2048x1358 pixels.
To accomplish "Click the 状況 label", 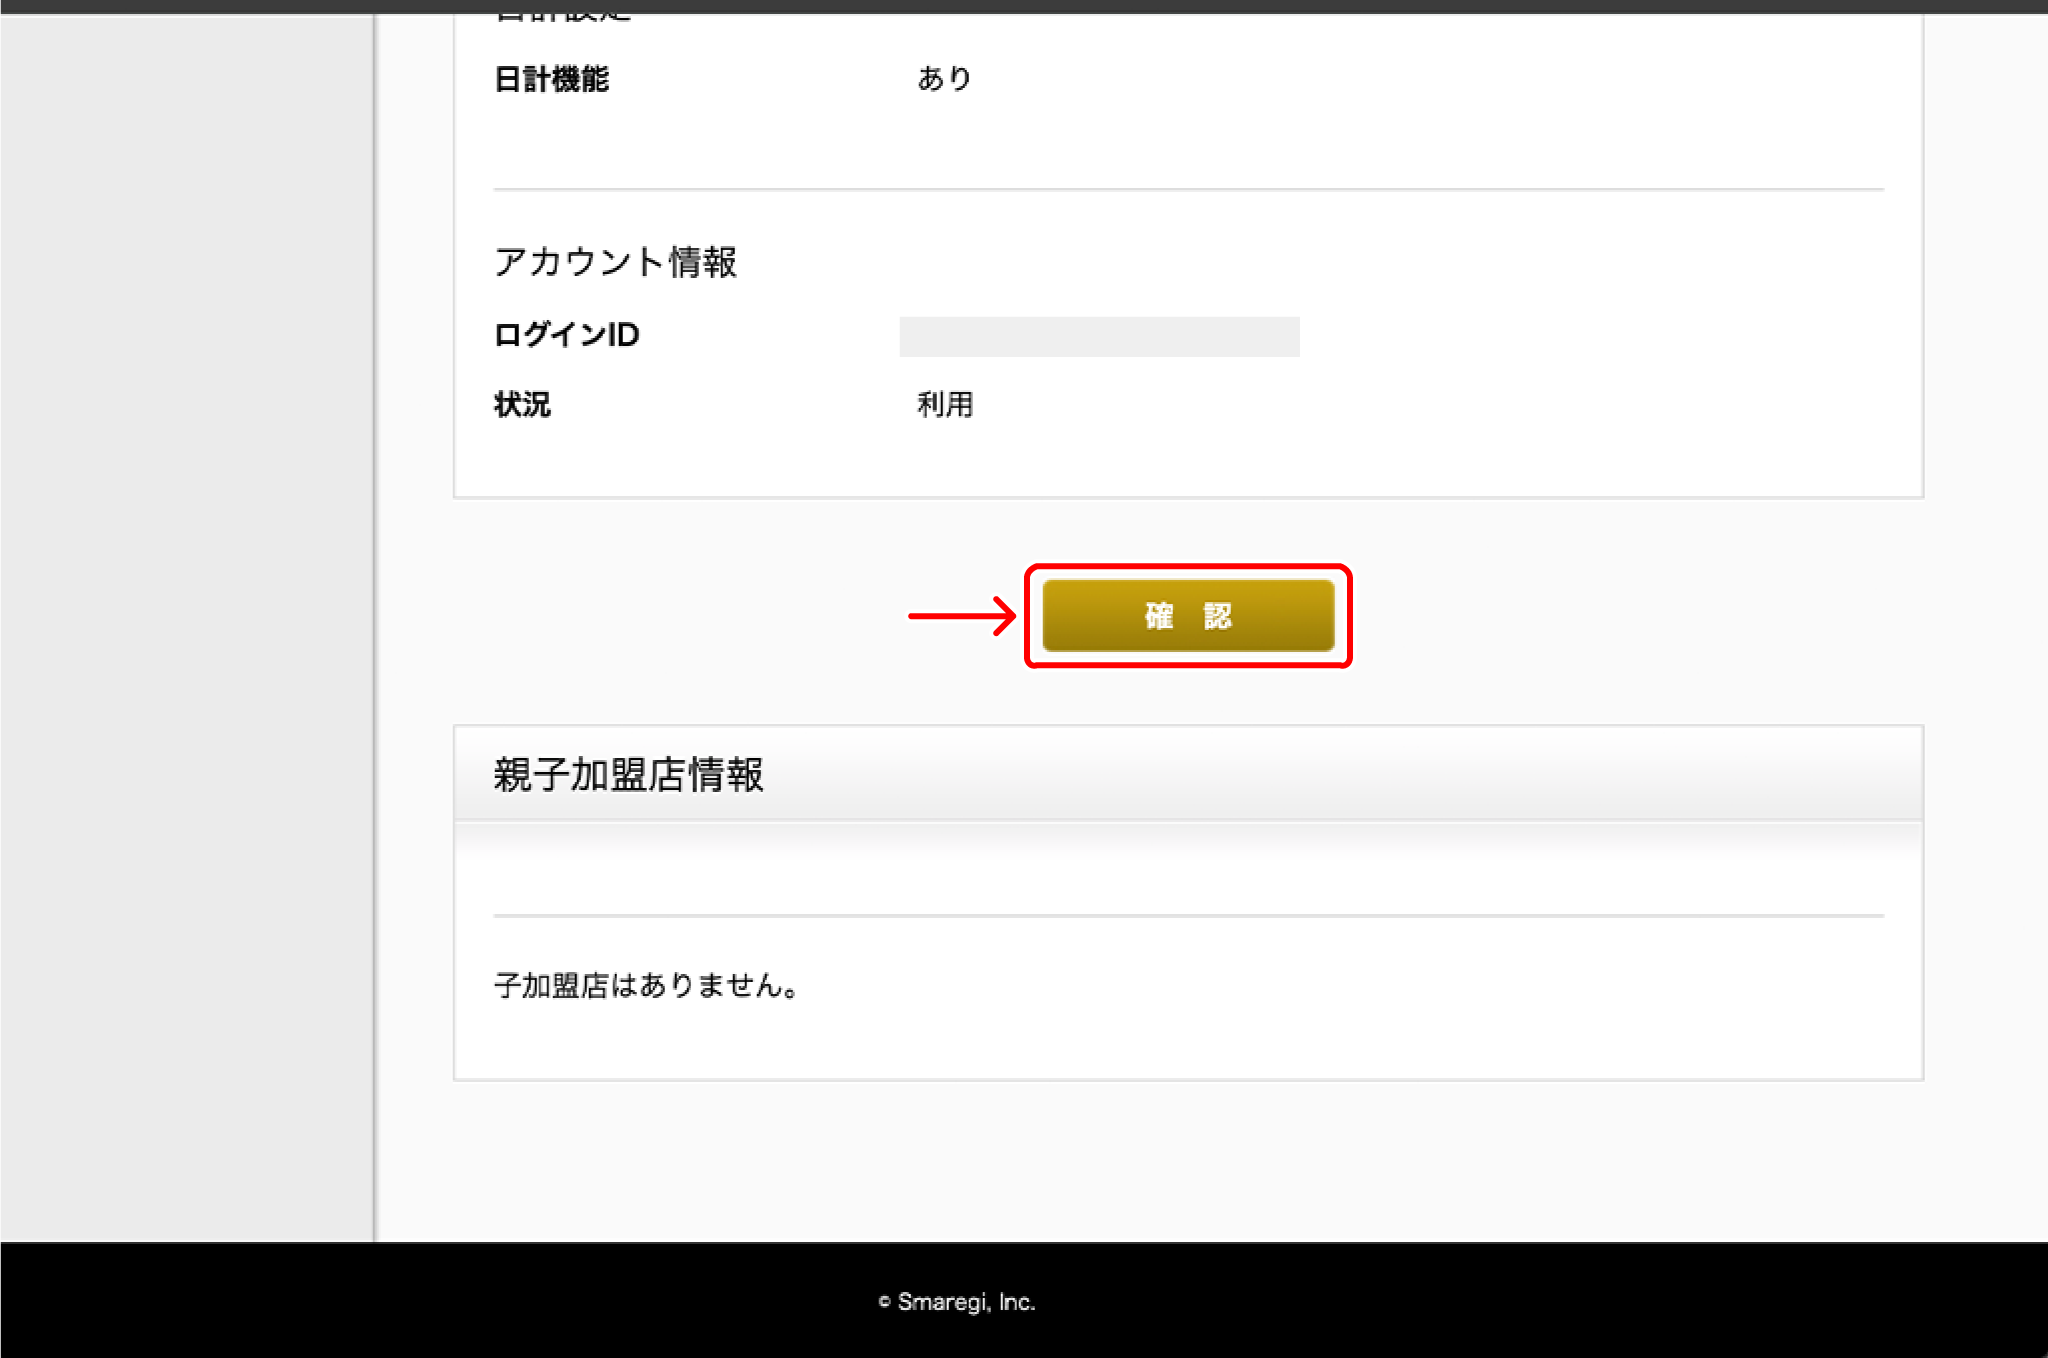I will pyautogui.click(x=522, y=404).
